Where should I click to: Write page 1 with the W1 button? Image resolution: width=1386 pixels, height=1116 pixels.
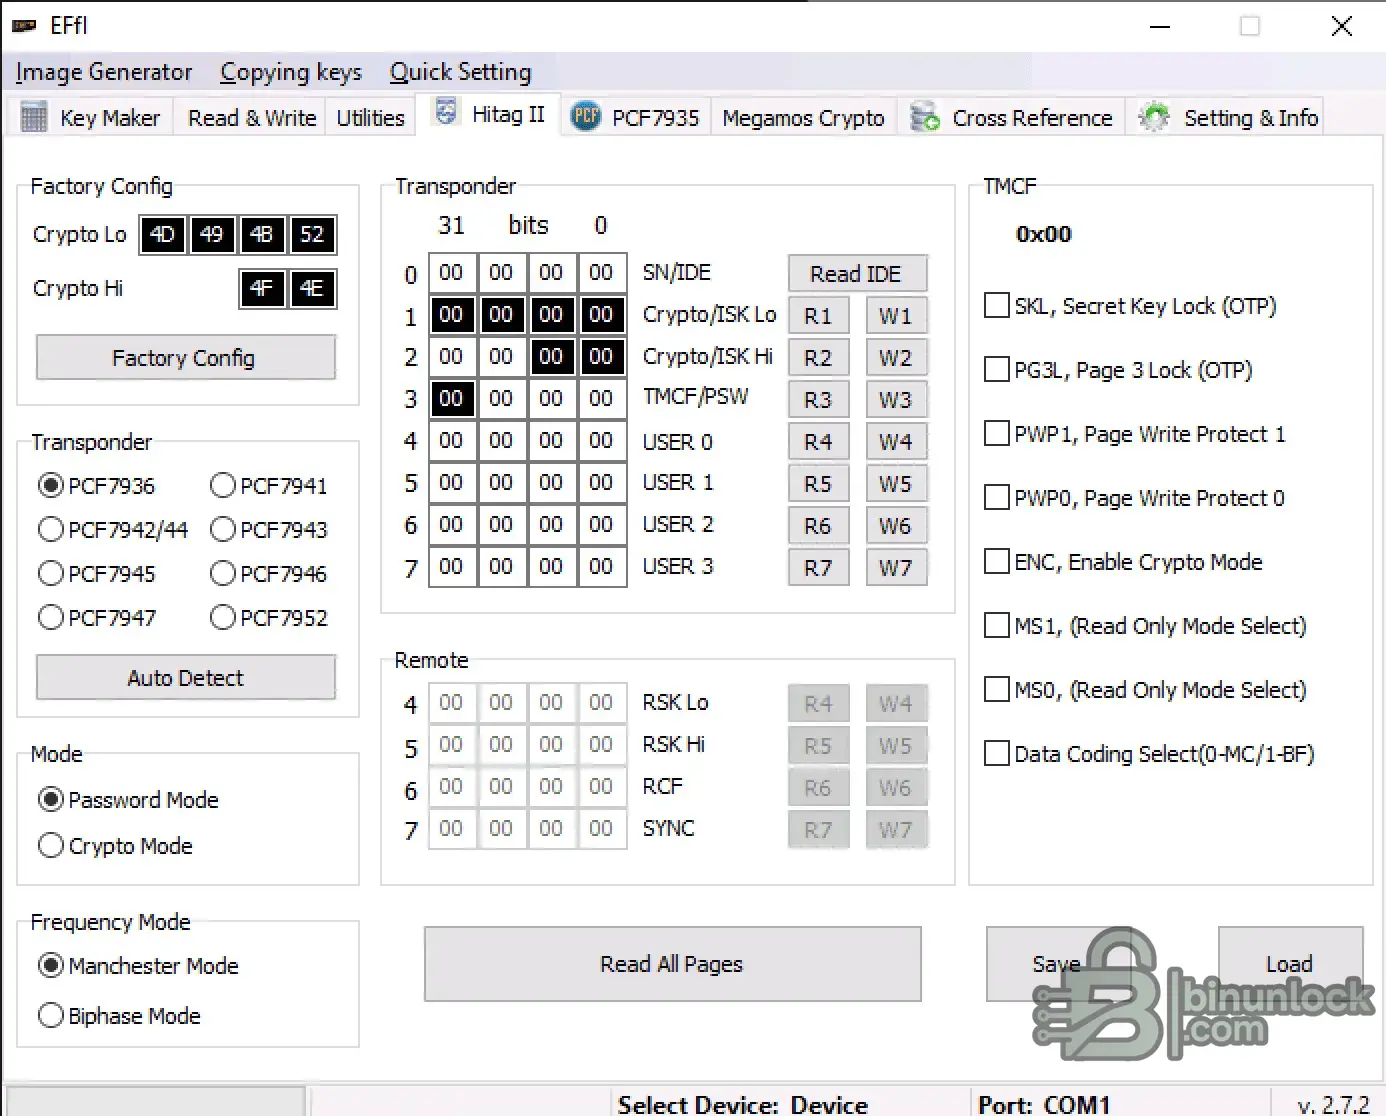coord(896,316)
